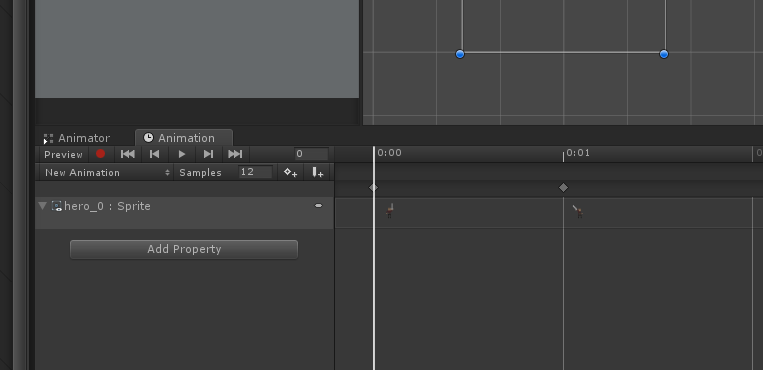The width and height of the screenshot is (763, 370).
Task: Focus the Samples value field
Action: pyautogui.click(x=255, y=172)
